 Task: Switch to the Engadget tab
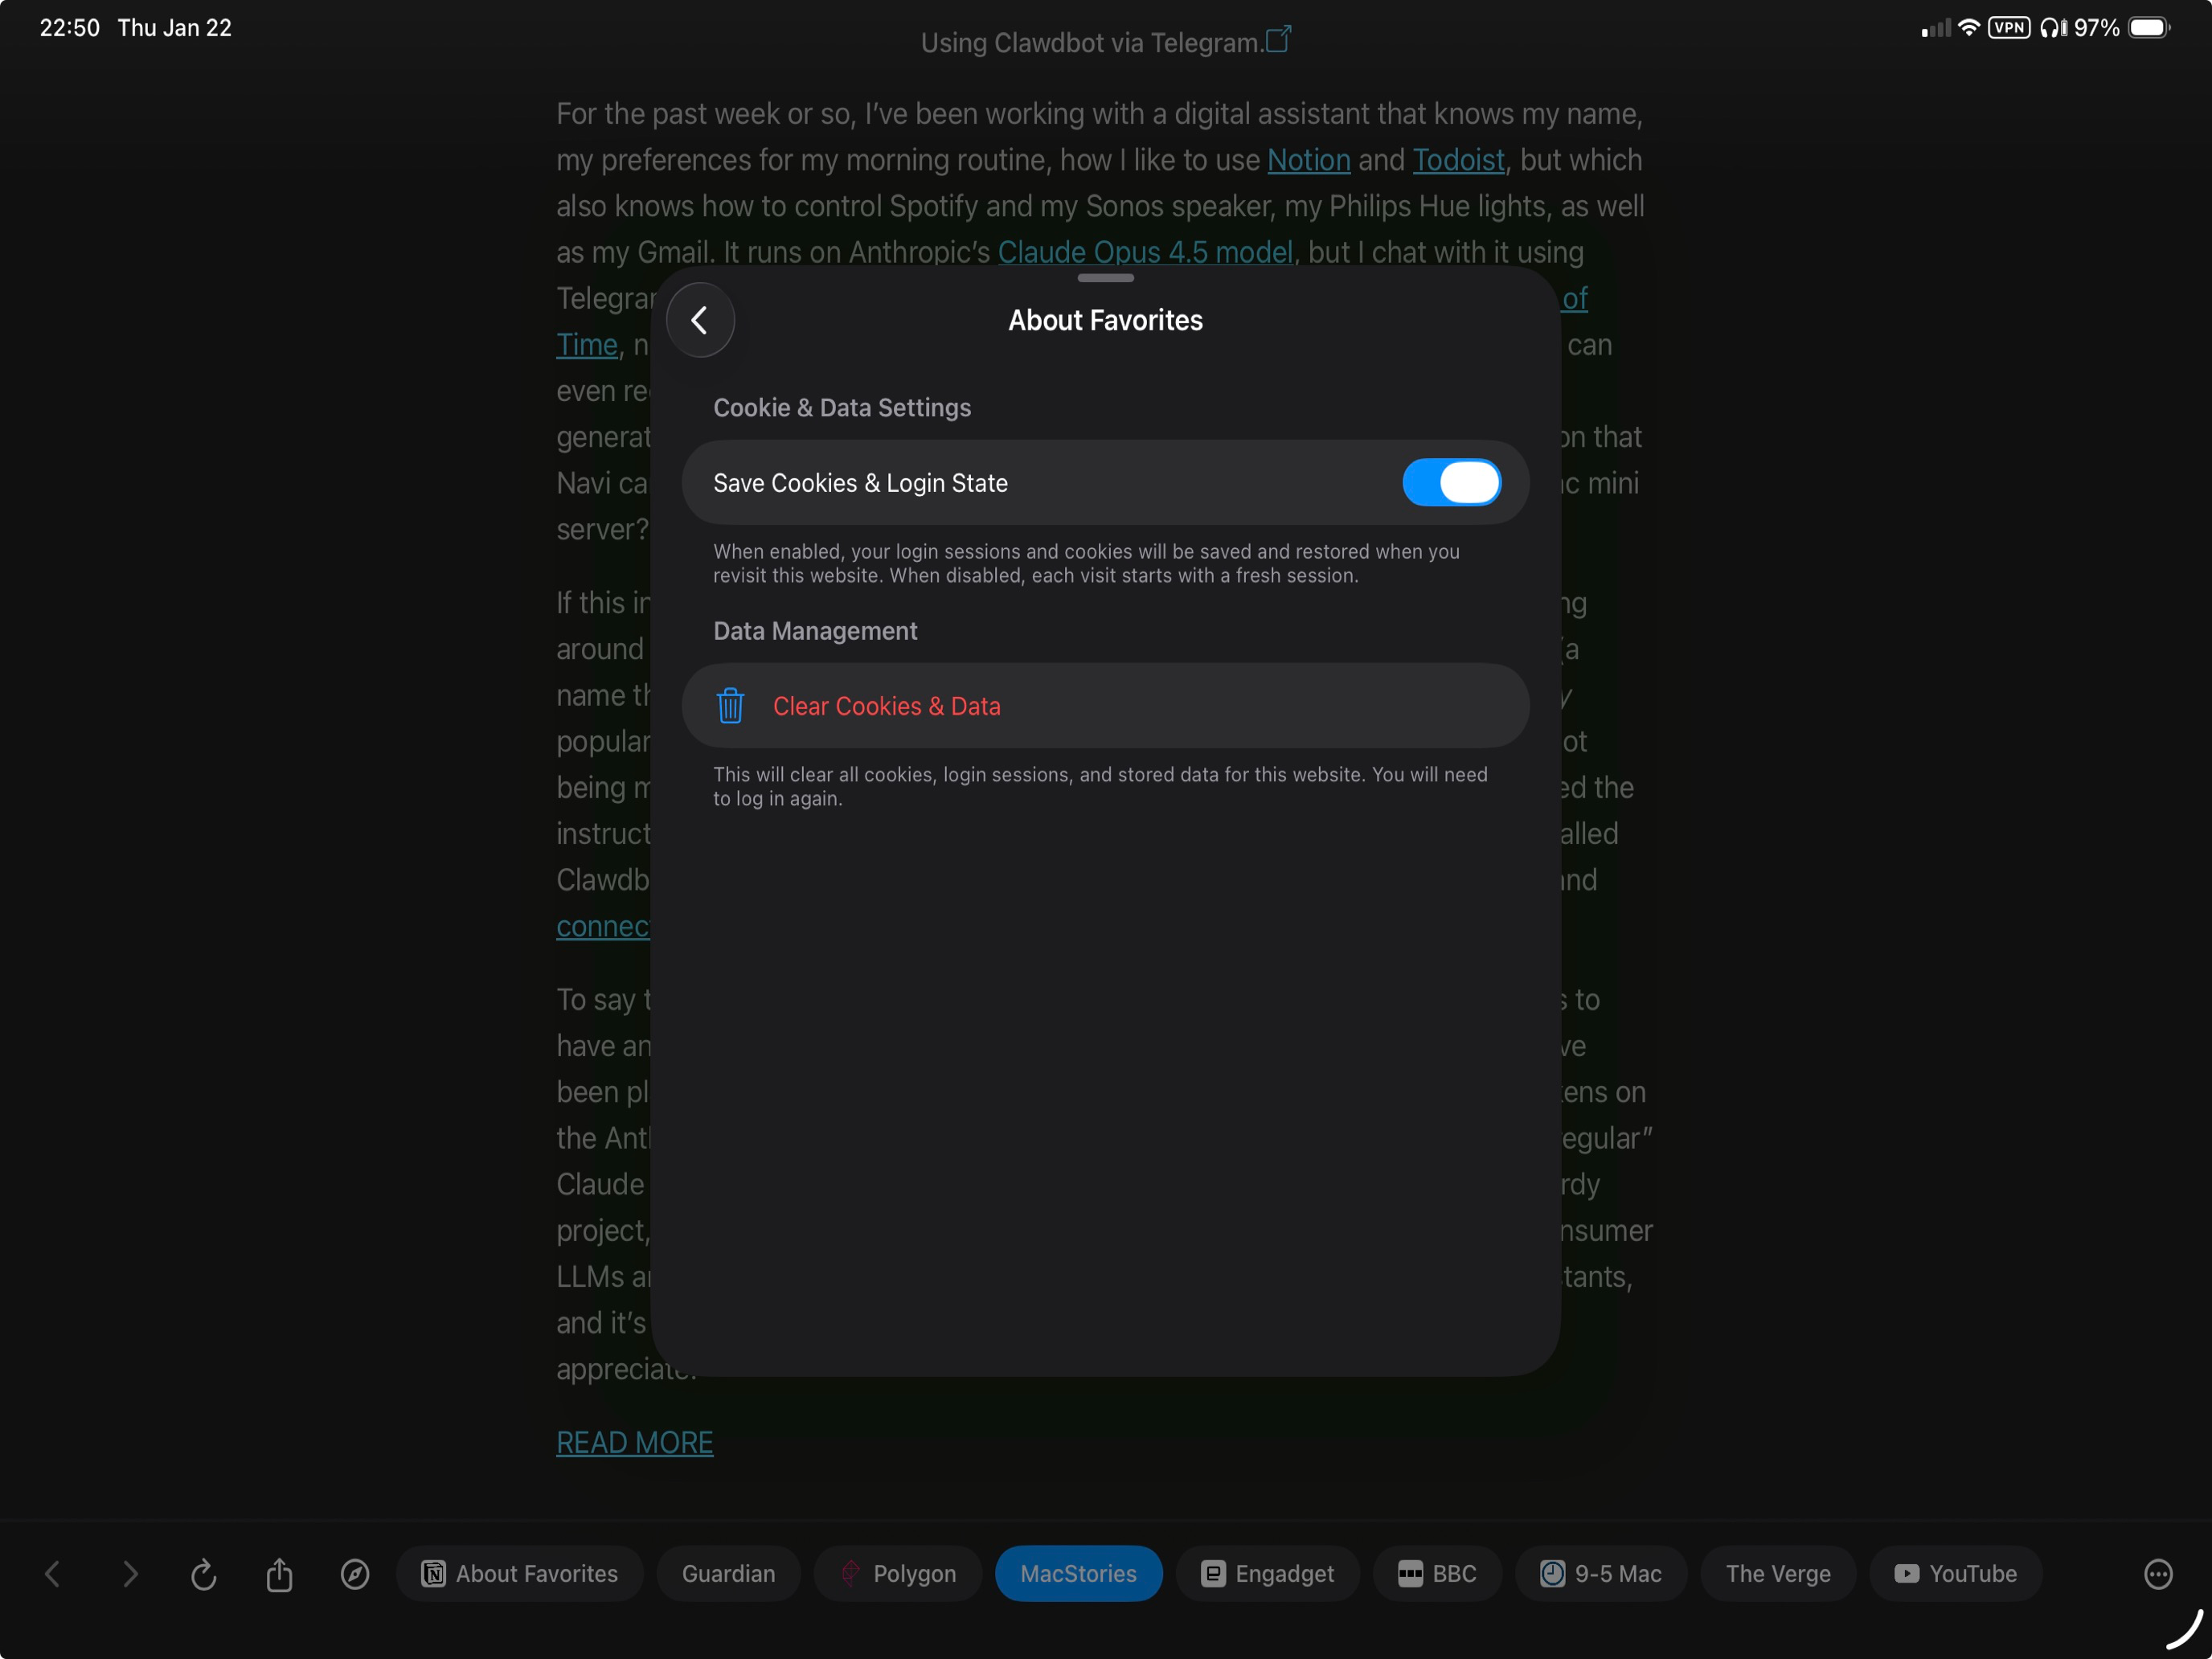pos(1267,1574)
